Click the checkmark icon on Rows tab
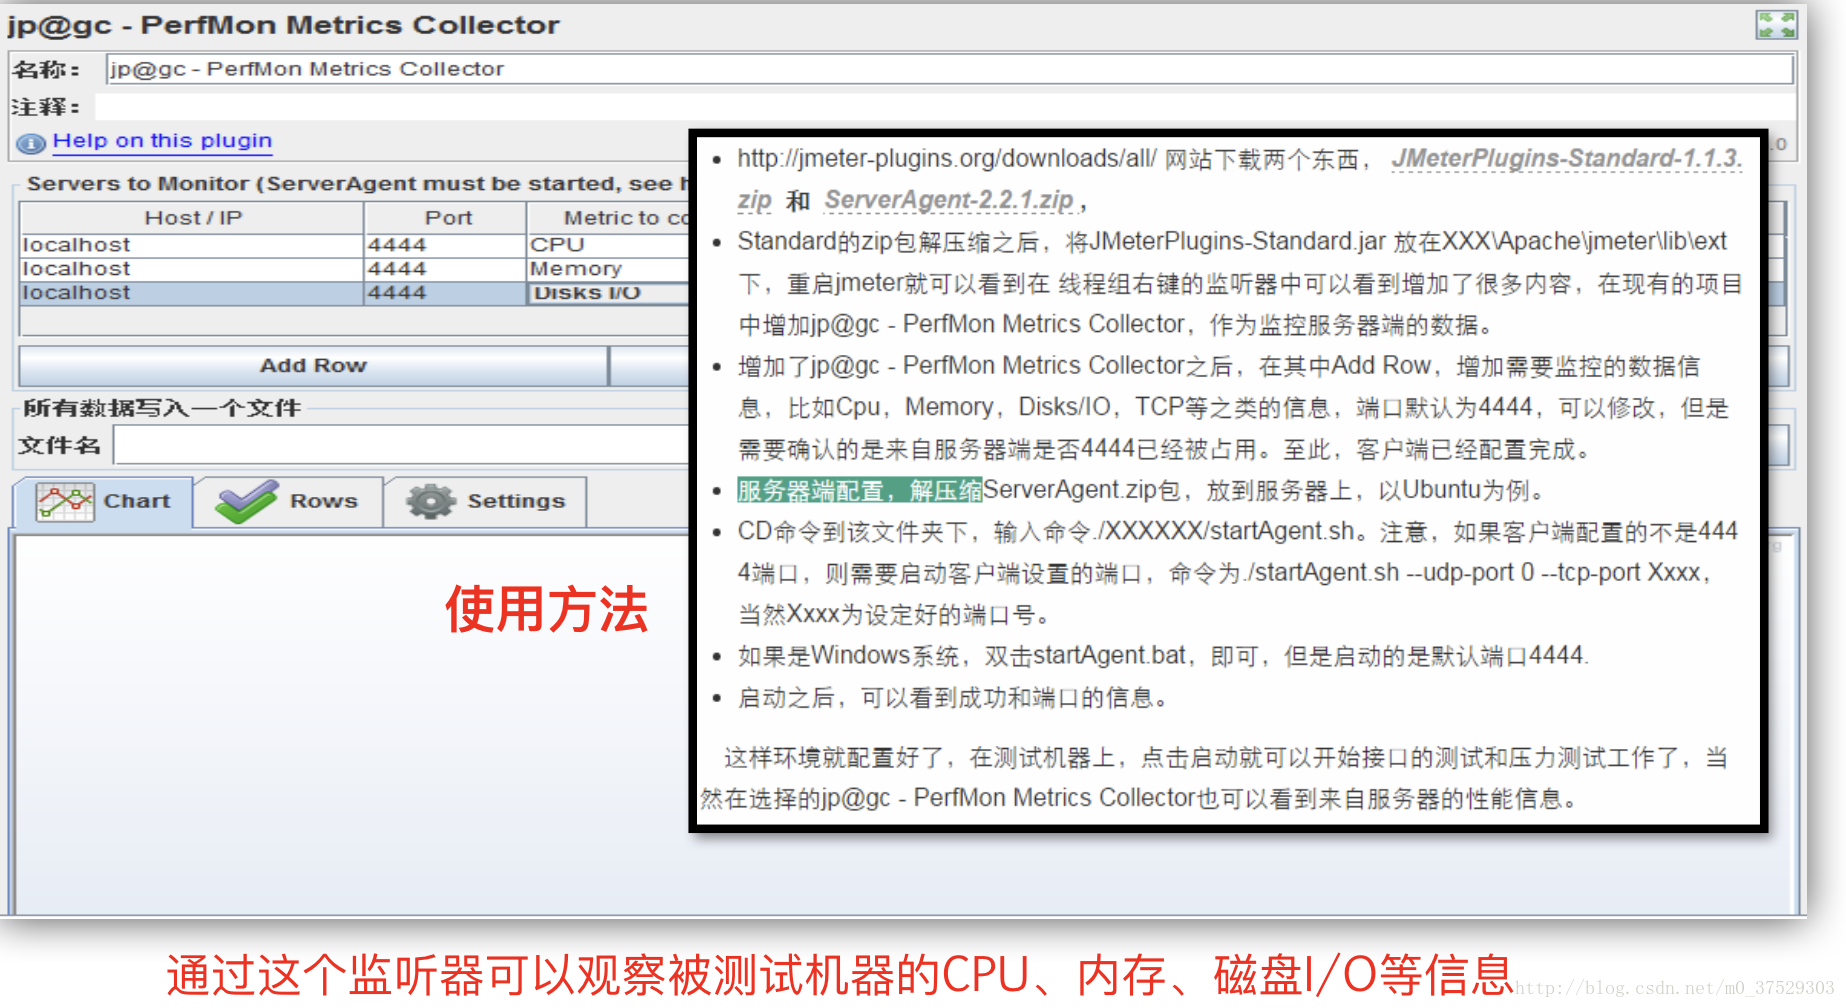 (246, 501)
